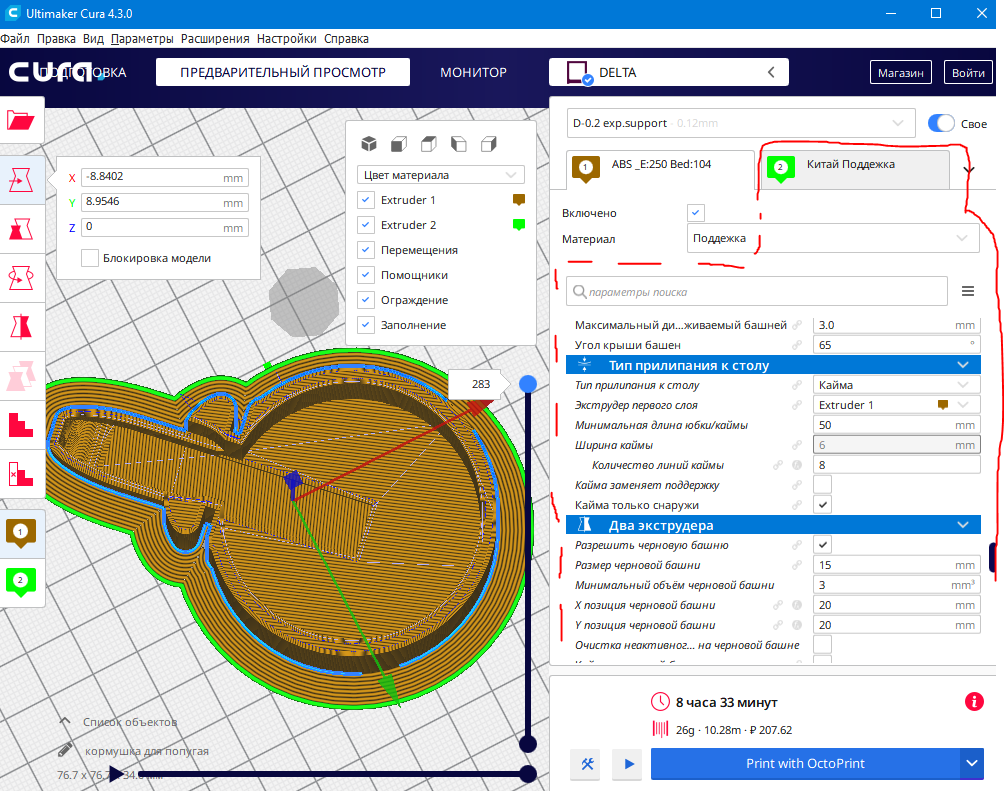
Task: Select the Rotate tool icon
Action: click(20, 278)
